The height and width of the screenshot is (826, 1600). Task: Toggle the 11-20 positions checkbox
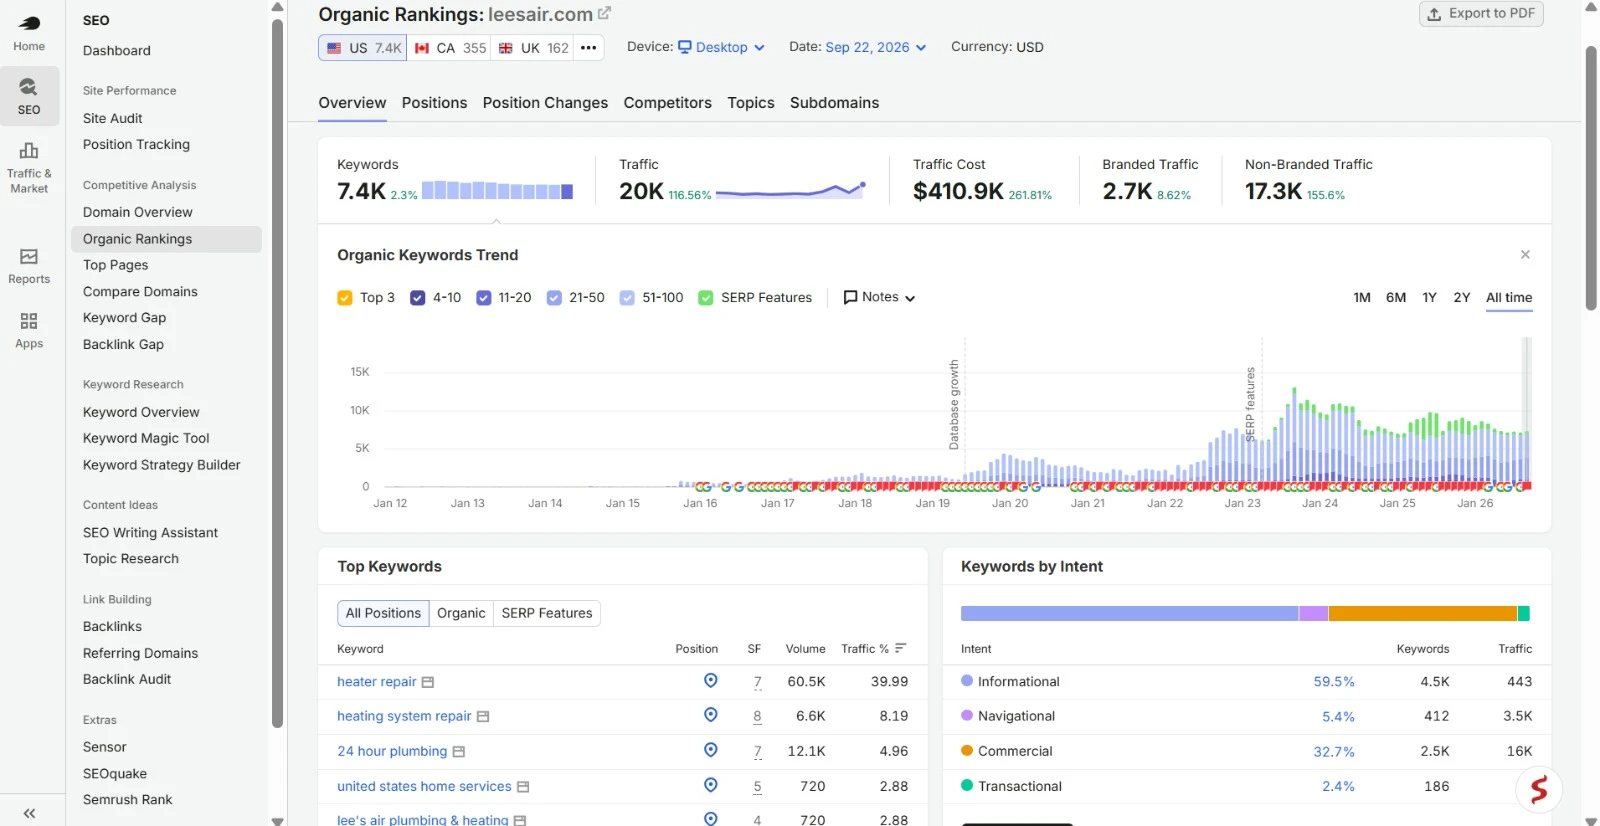(x=484, y=298)
